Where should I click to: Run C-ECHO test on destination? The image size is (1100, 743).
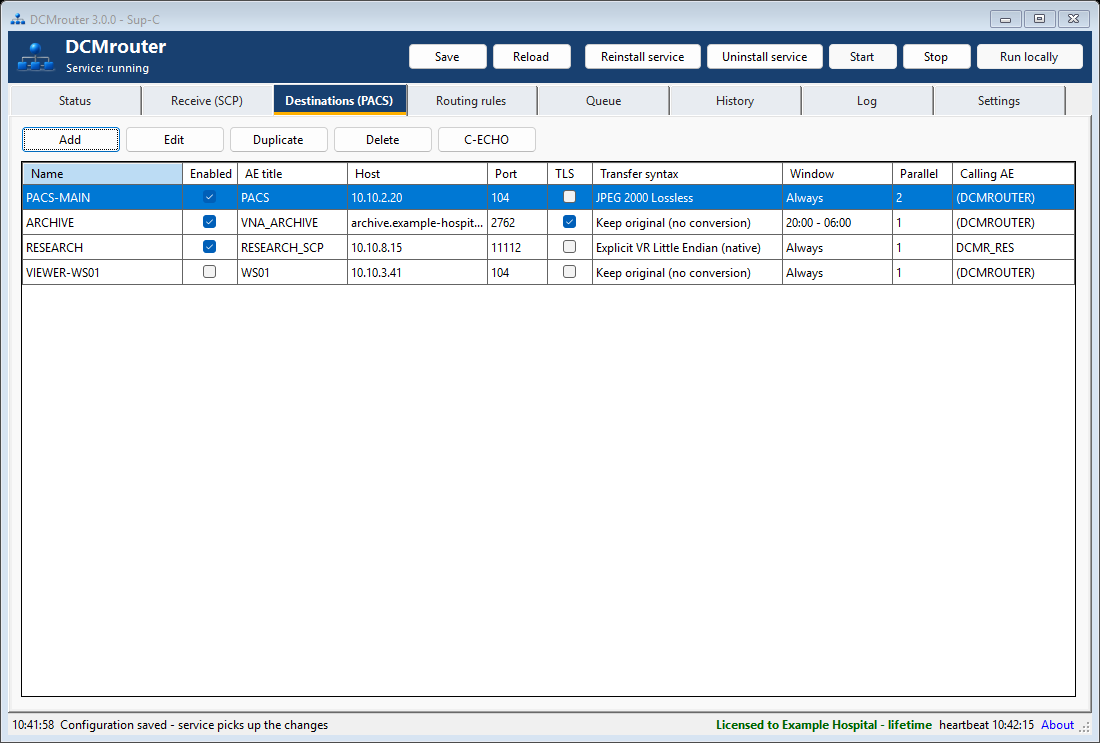click(486, 140)
